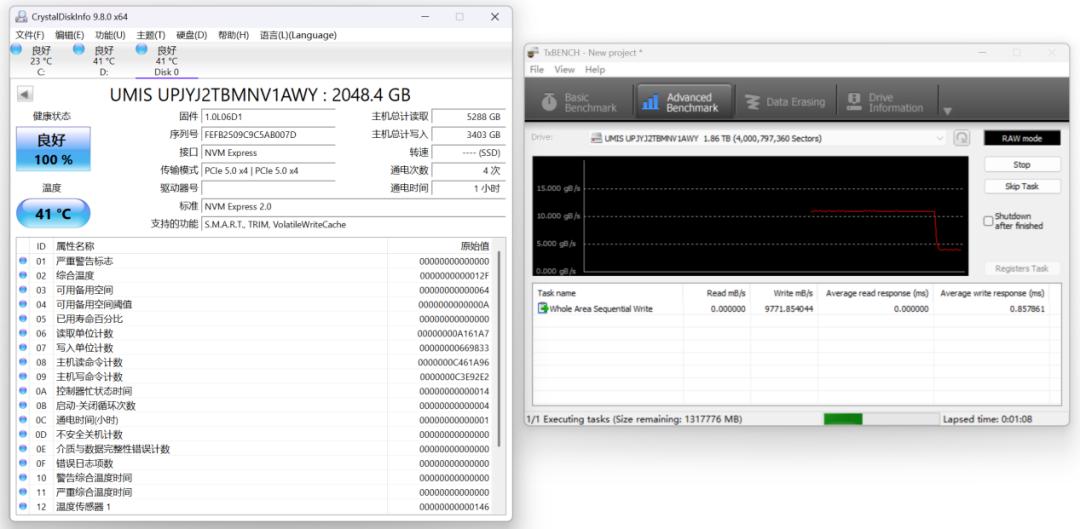The width and height of the screenshot is (1080, 529).
Task: Click the Registers Task button
Action: point(1022,269)
